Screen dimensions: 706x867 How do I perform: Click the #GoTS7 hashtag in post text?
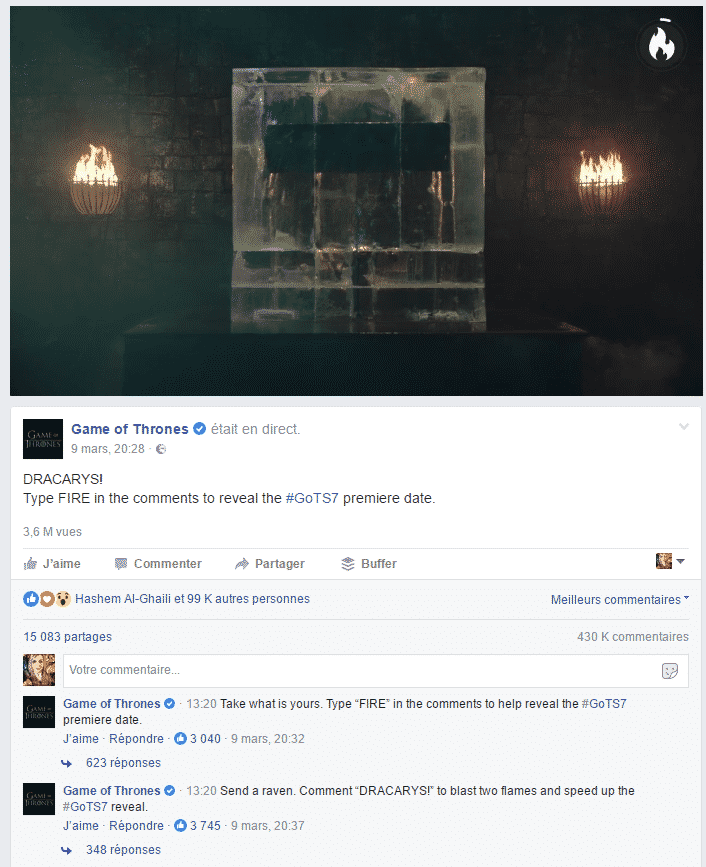click(312, 498)
